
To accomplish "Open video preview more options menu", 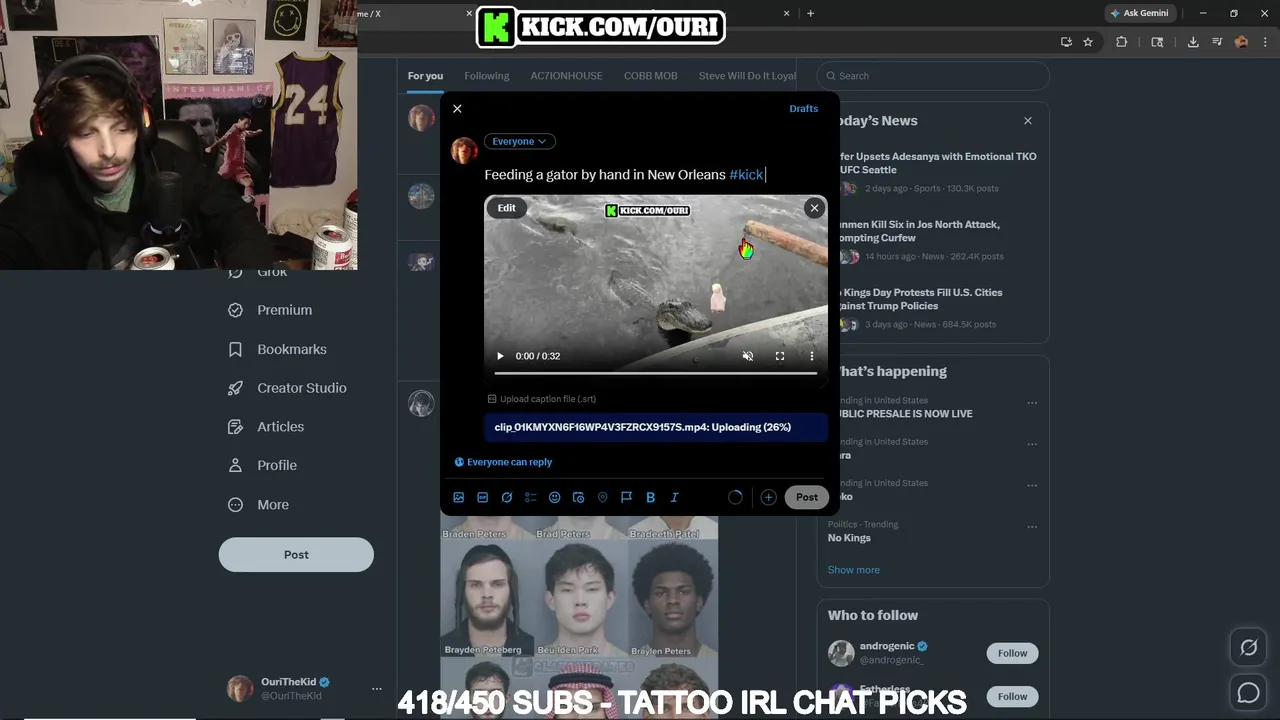I will (812, 356).
